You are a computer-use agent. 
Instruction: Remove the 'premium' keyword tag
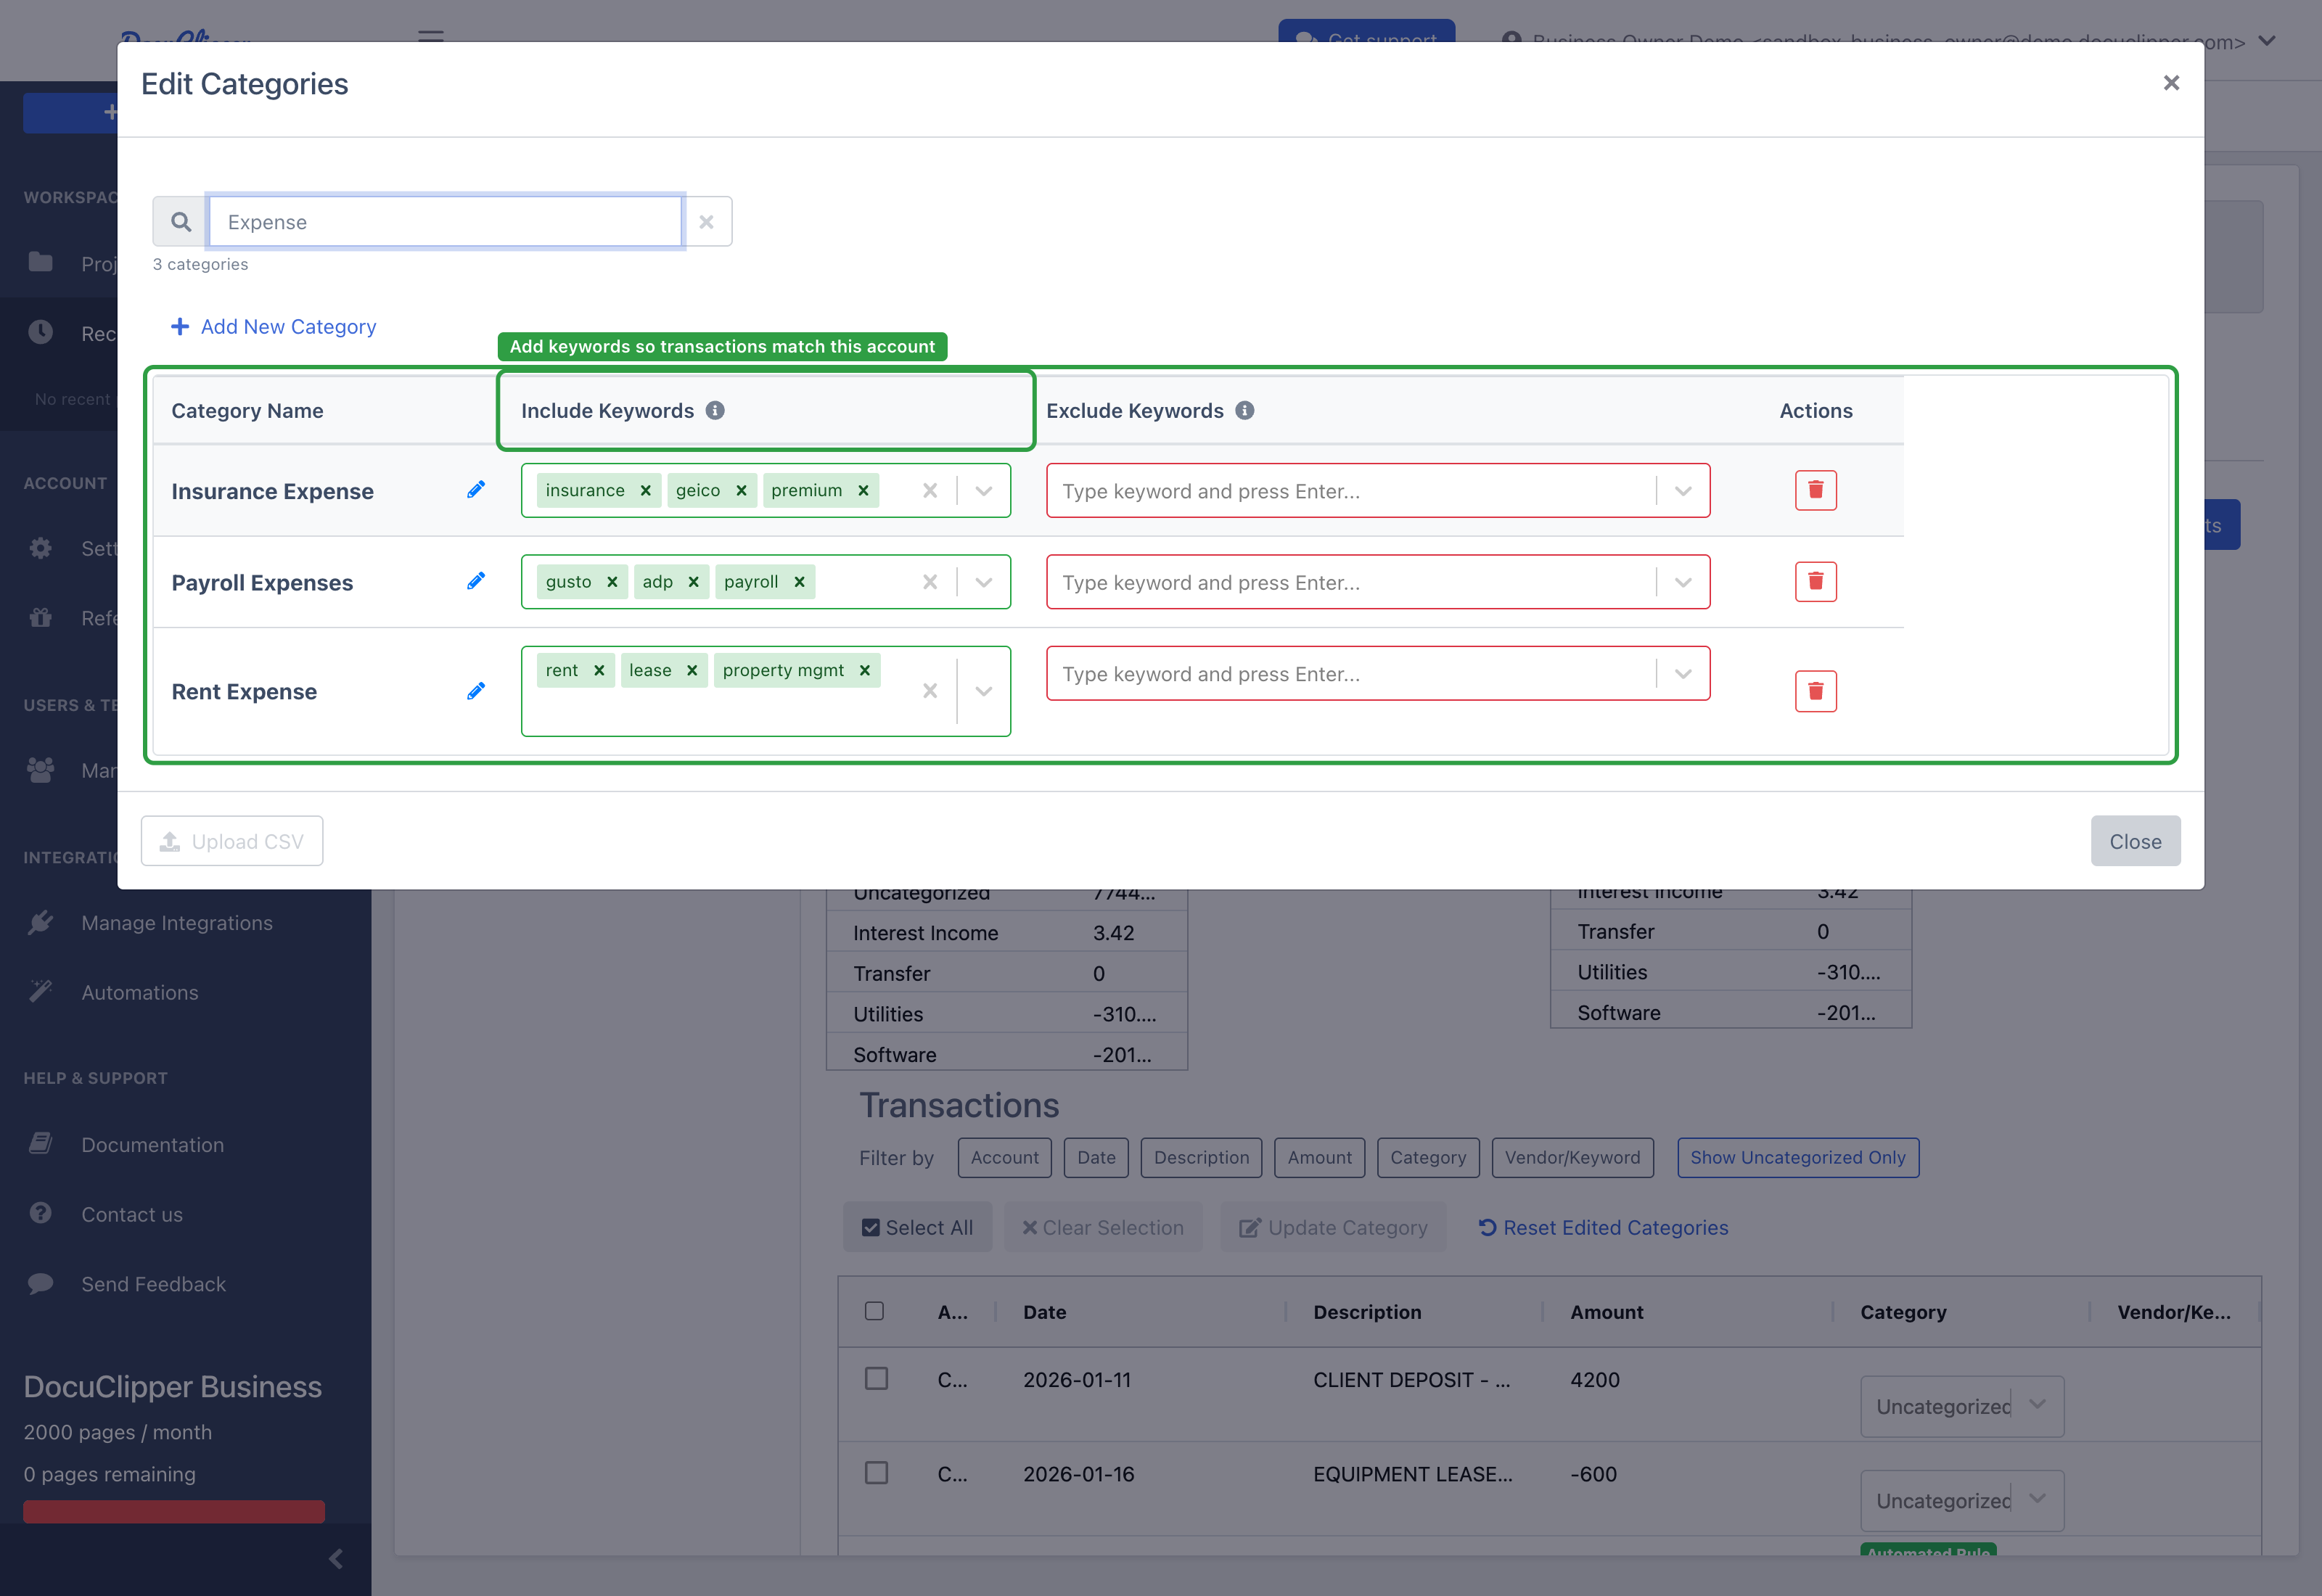coord(863,490)
